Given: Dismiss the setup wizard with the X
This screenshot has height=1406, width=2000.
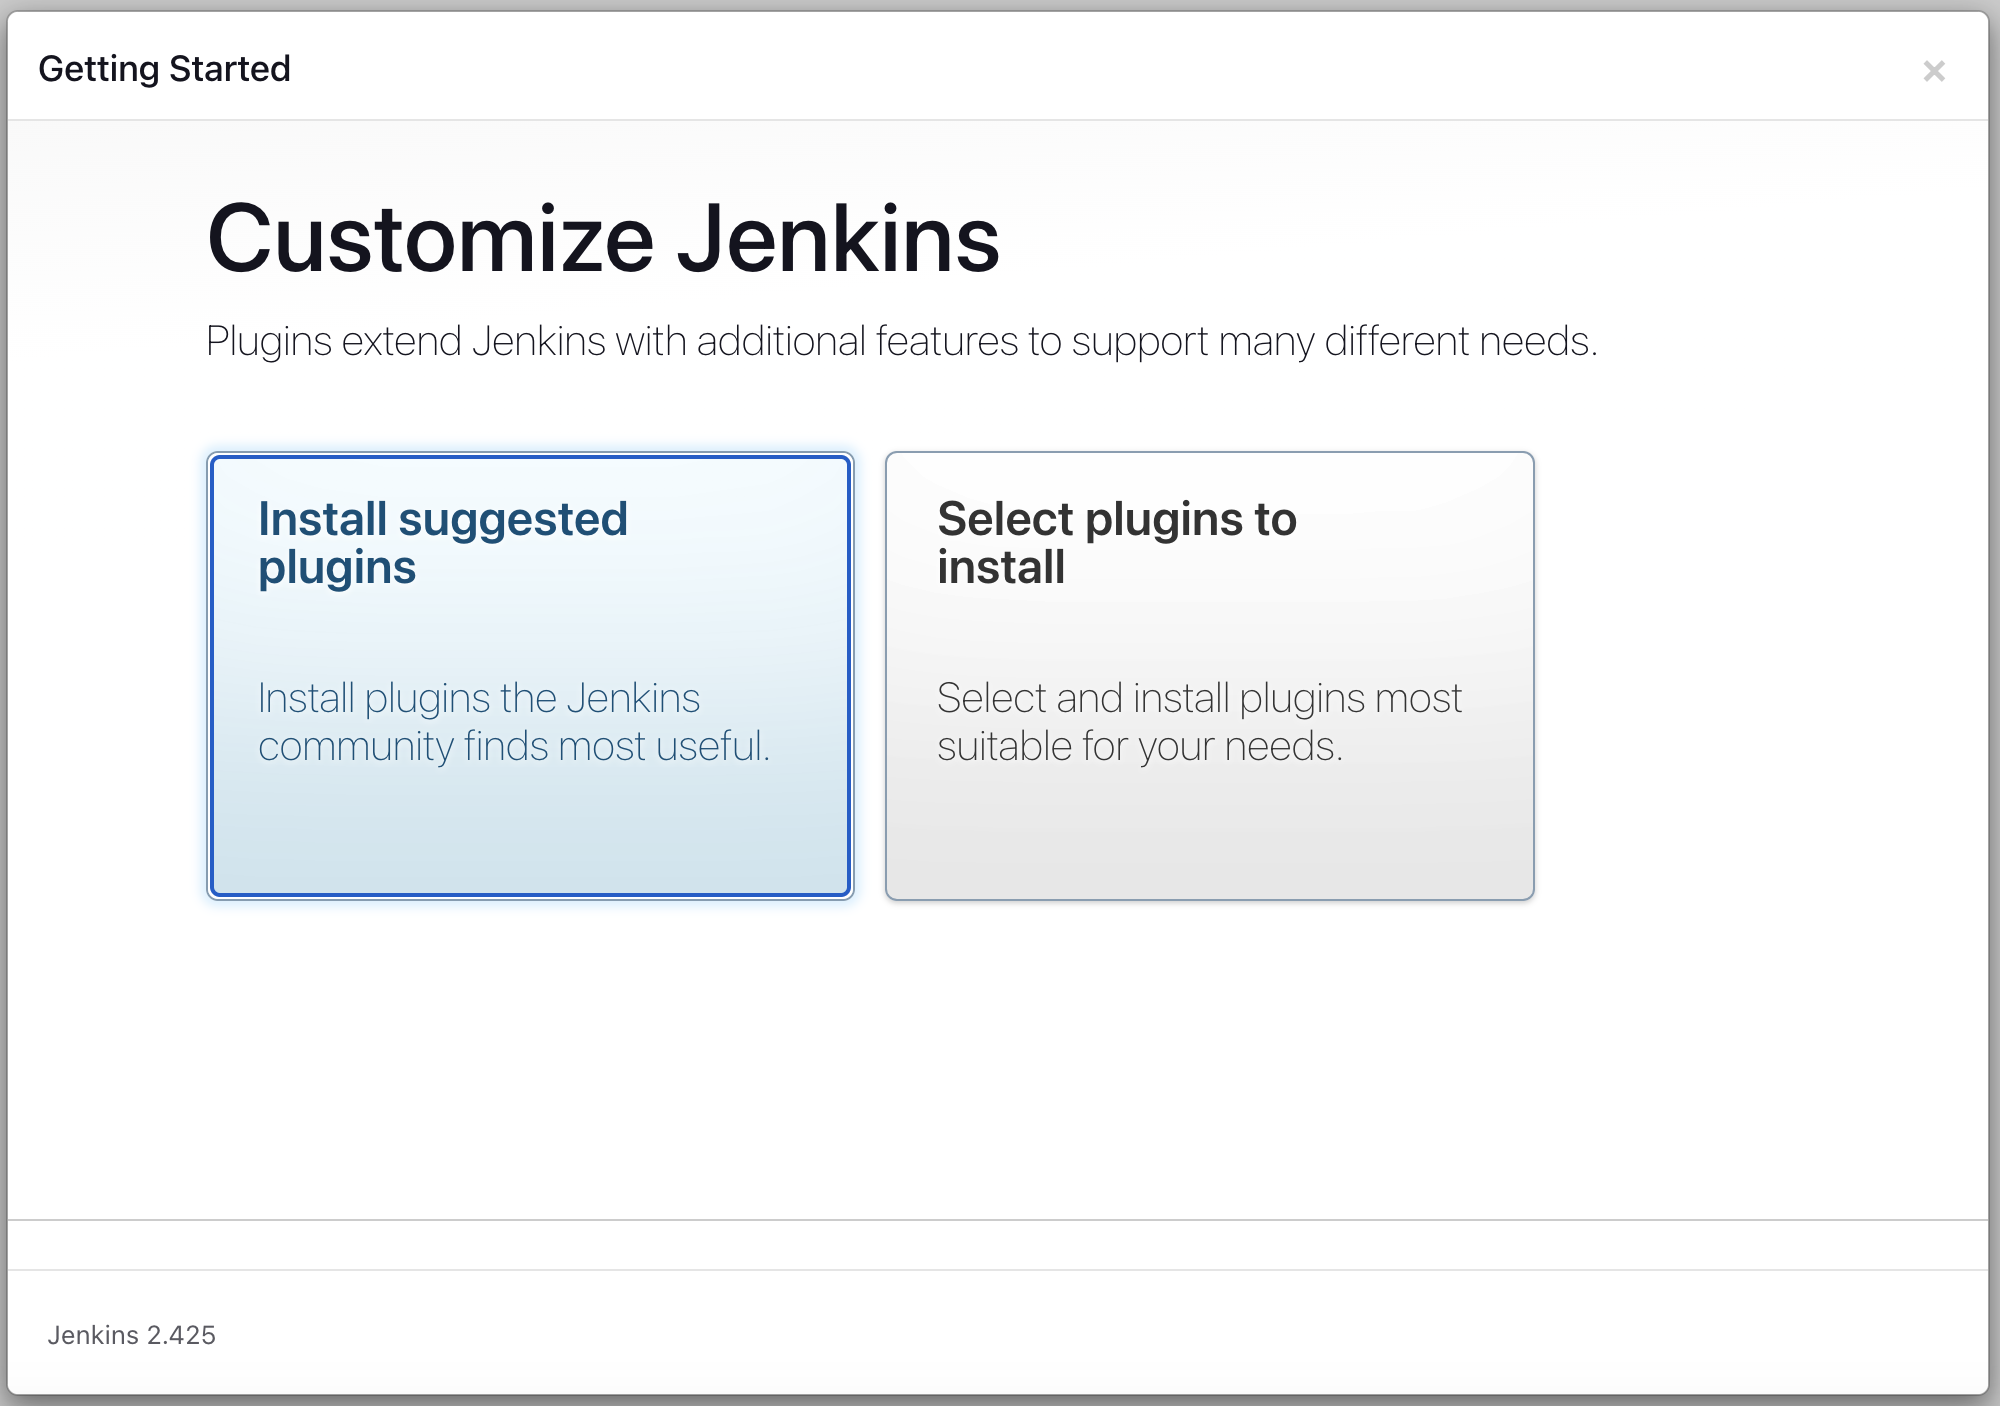Looking at the screenshot, I should point(1936,69).
